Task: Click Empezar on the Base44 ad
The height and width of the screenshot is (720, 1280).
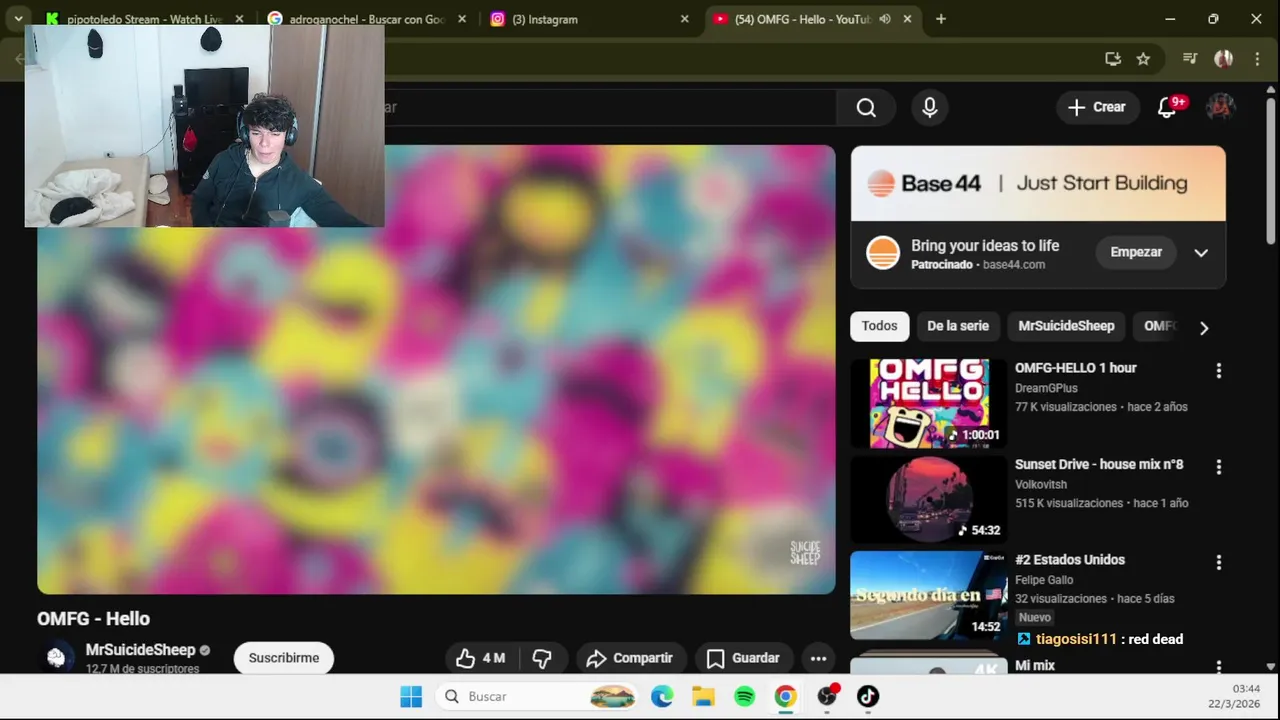Action: [x=1136, y=253]
